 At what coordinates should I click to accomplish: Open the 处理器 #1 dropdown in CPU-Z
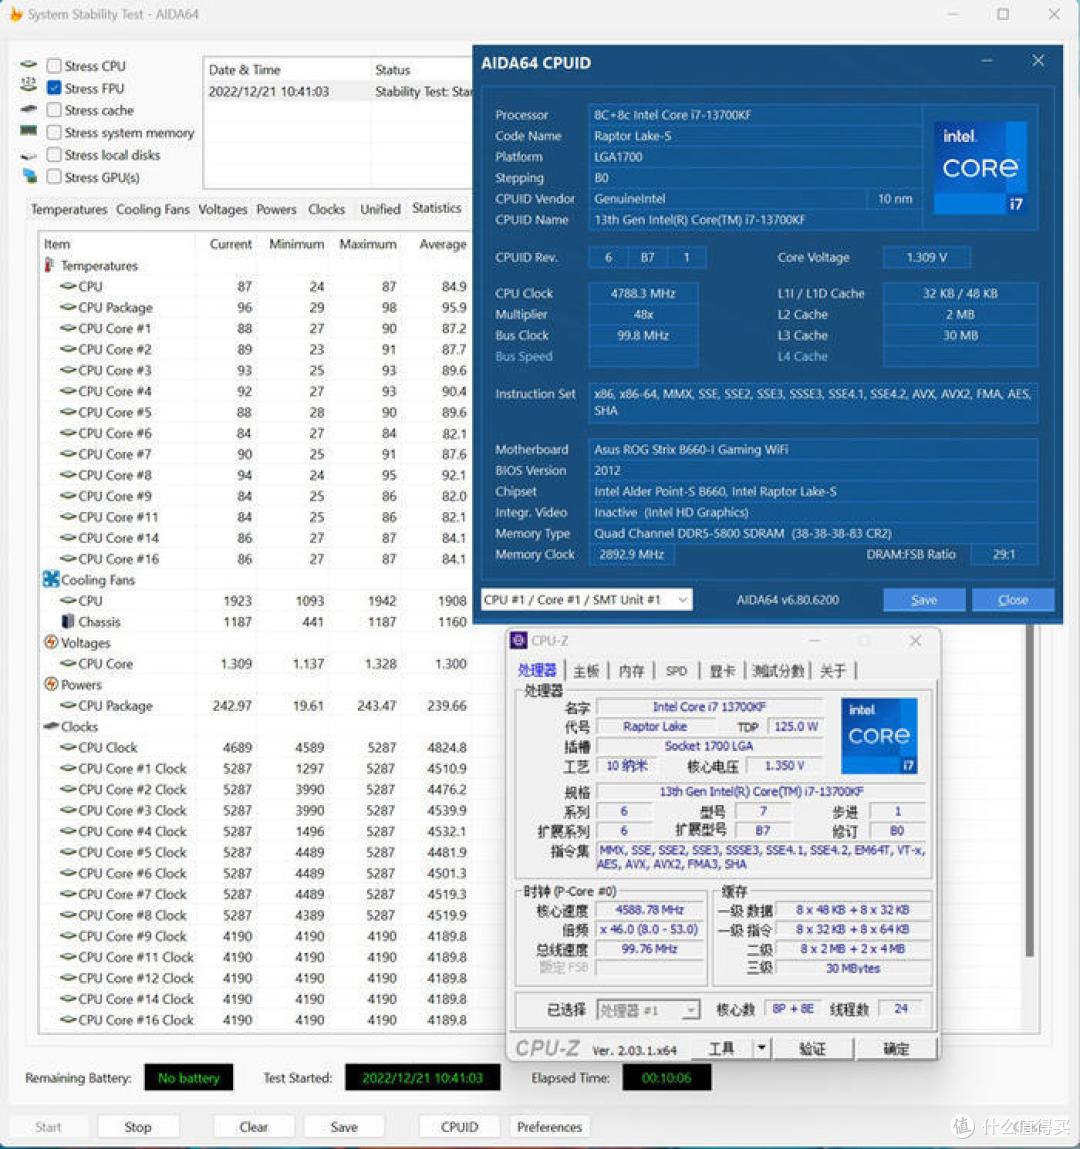648,1011
